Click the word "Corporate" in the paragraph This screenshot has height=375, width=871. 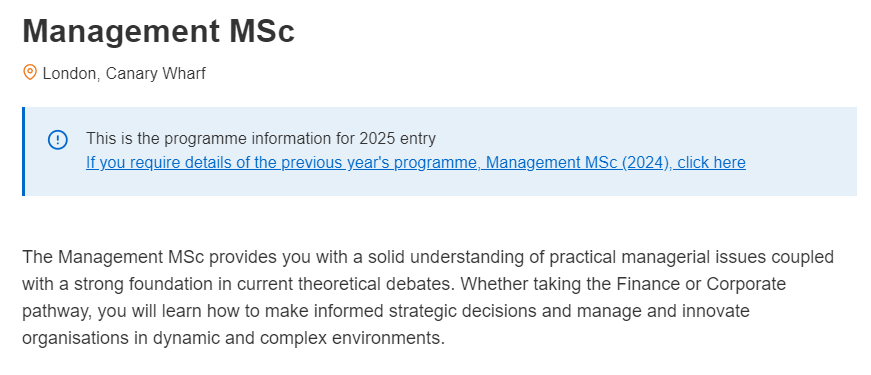pyautogui.click(x=746, y=284)
